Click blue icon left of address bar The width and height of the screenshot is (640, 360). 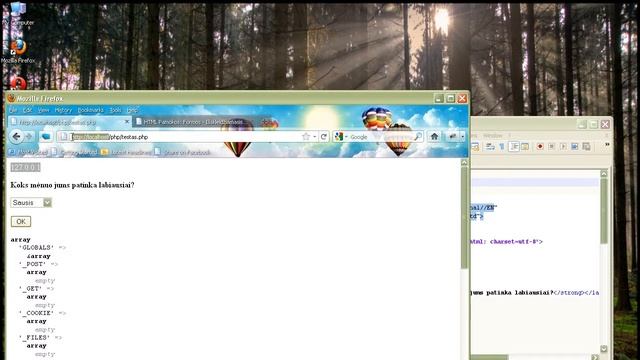click(46, 137)
